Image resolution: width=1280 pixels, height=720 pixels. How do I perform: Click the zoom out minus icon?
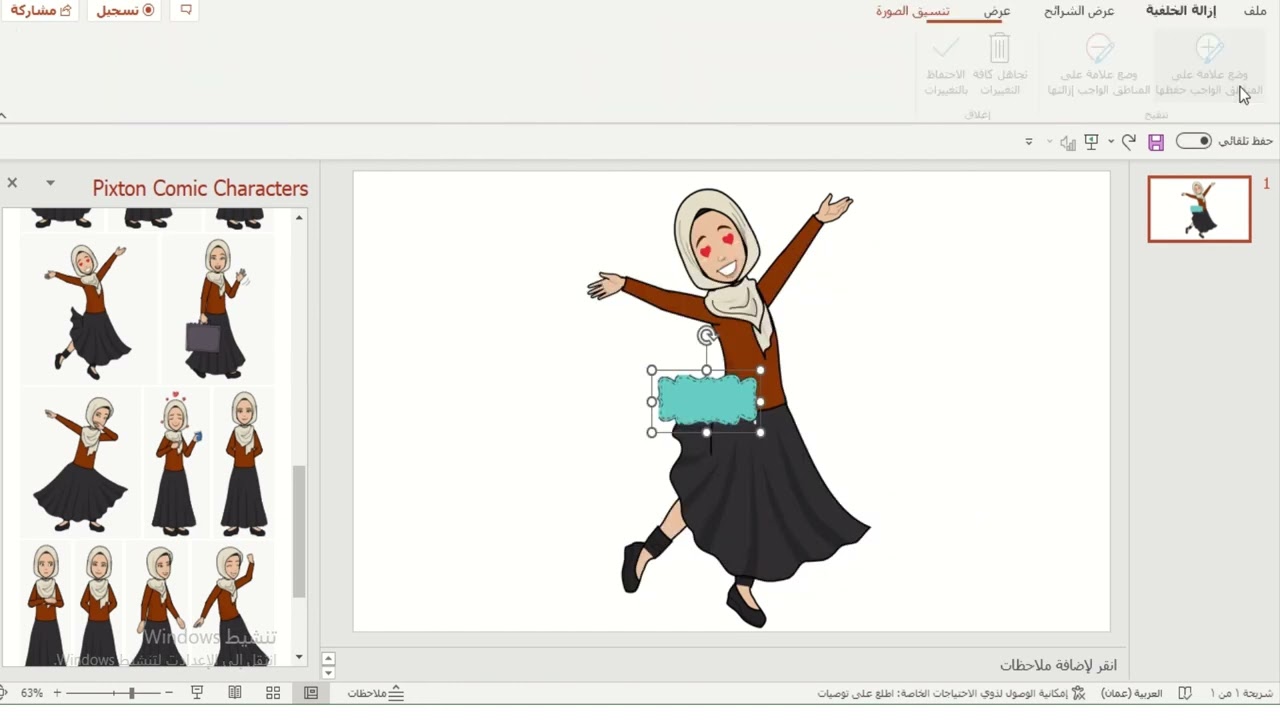168,692
